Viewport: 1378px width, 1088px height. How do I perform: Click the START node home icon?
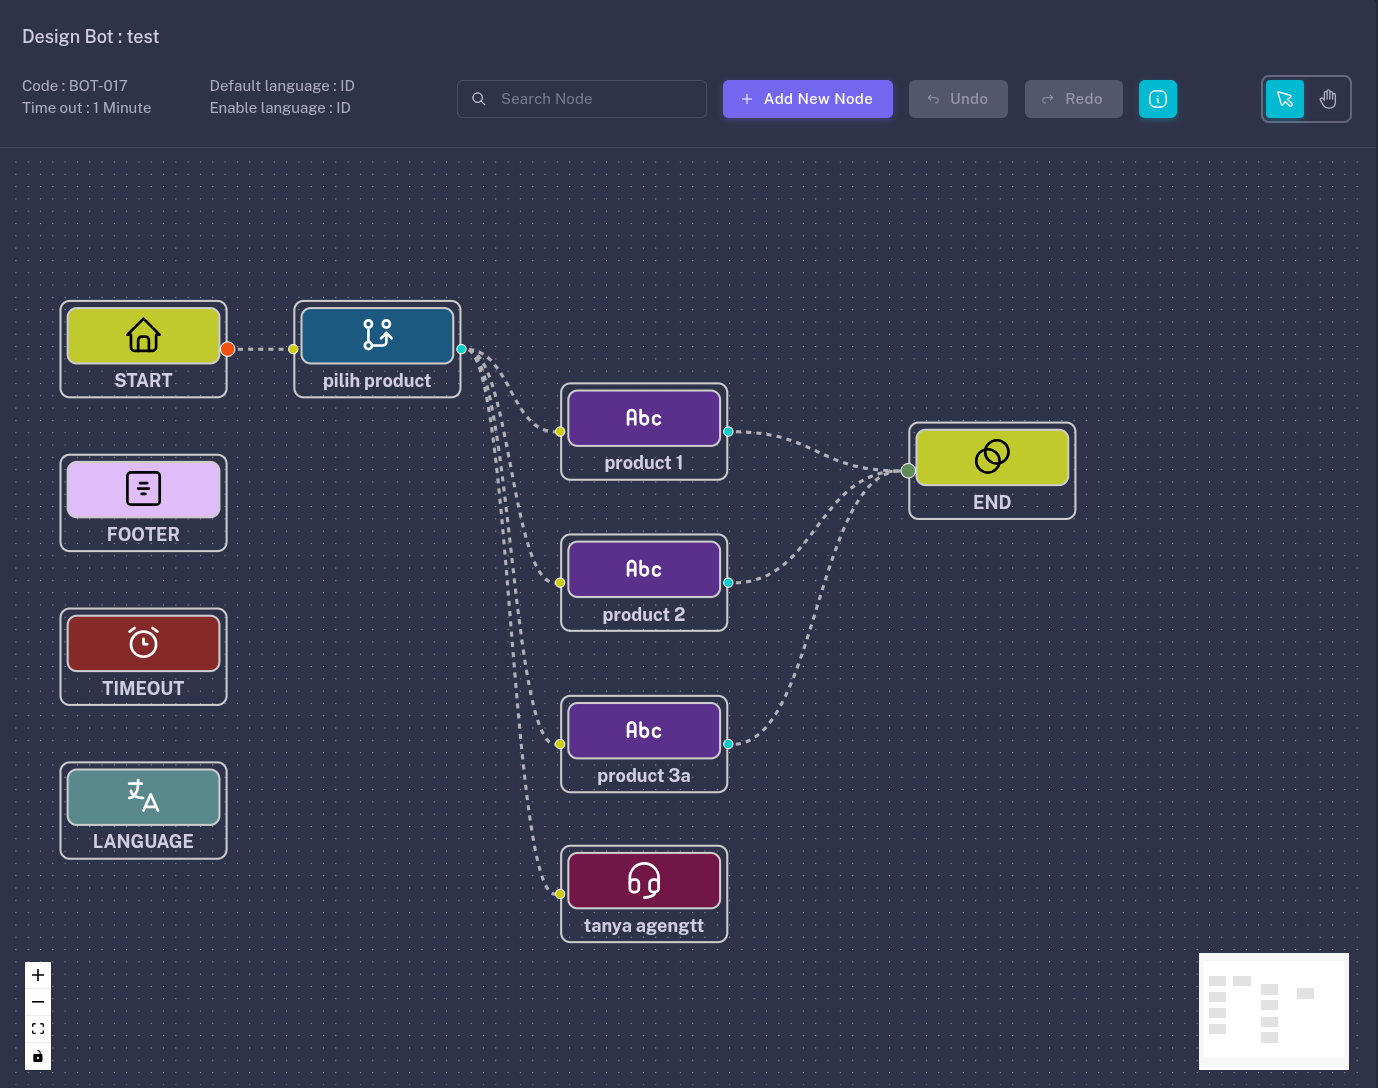(x=143, y=336)
